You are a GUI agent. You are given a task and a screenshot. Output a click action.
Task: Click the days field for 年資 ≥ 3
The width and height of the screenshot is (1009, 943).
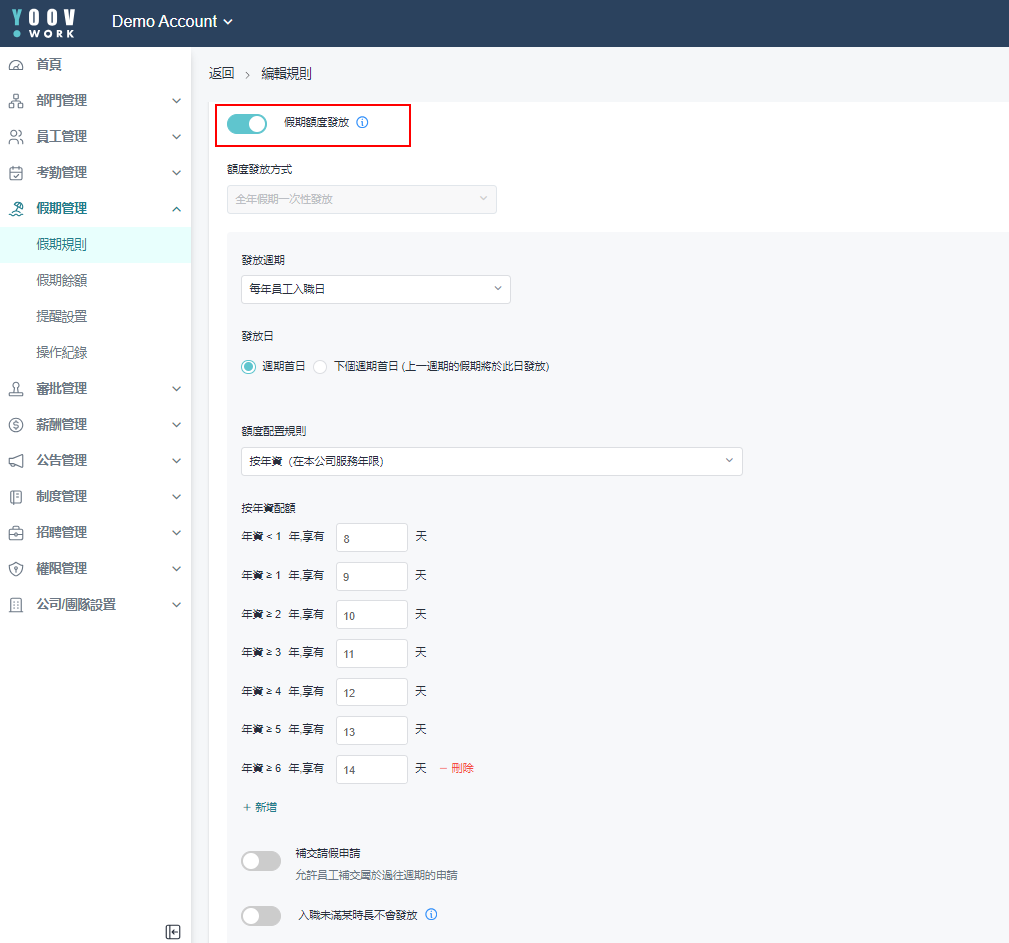(x=371, y=653)
